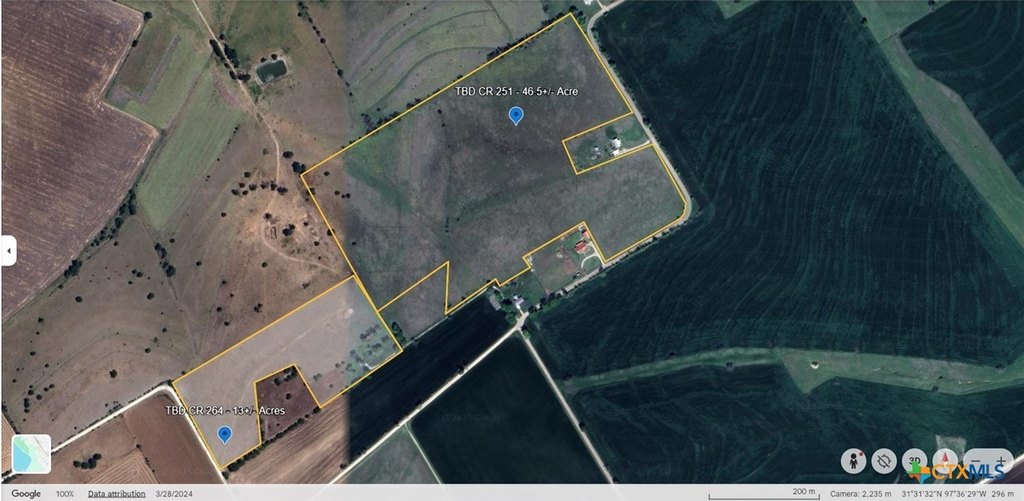Toggle the globe rotation lock icon

(883, 461)
